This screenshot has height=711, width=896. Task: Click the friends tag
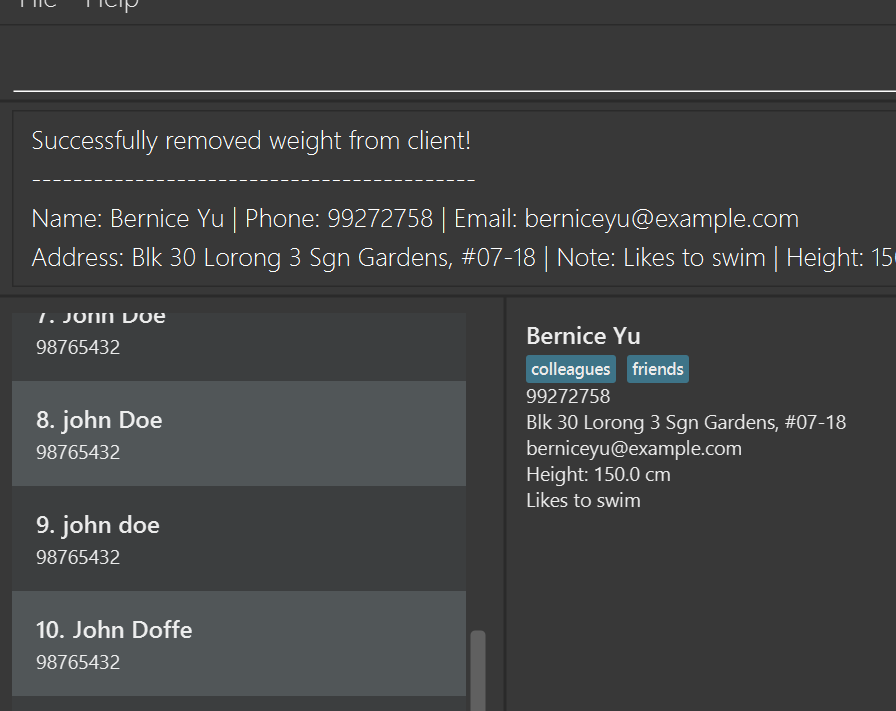[657, 370]
